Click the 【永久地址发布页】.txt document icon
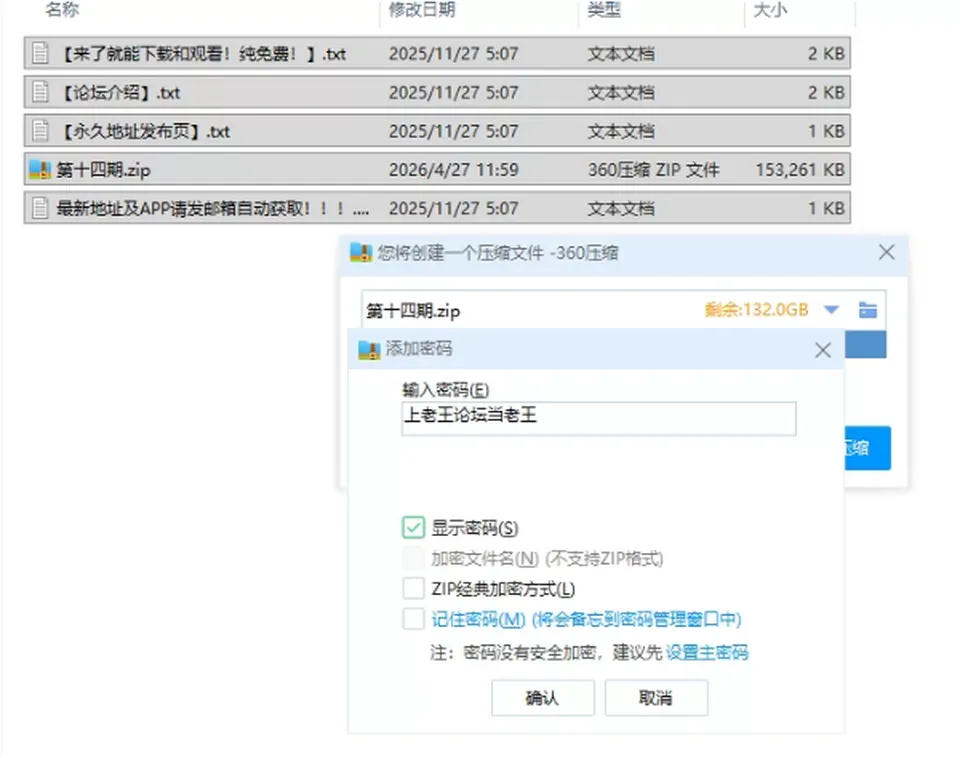960x758 pixels. pyautogui.click(x=40, y=131)
